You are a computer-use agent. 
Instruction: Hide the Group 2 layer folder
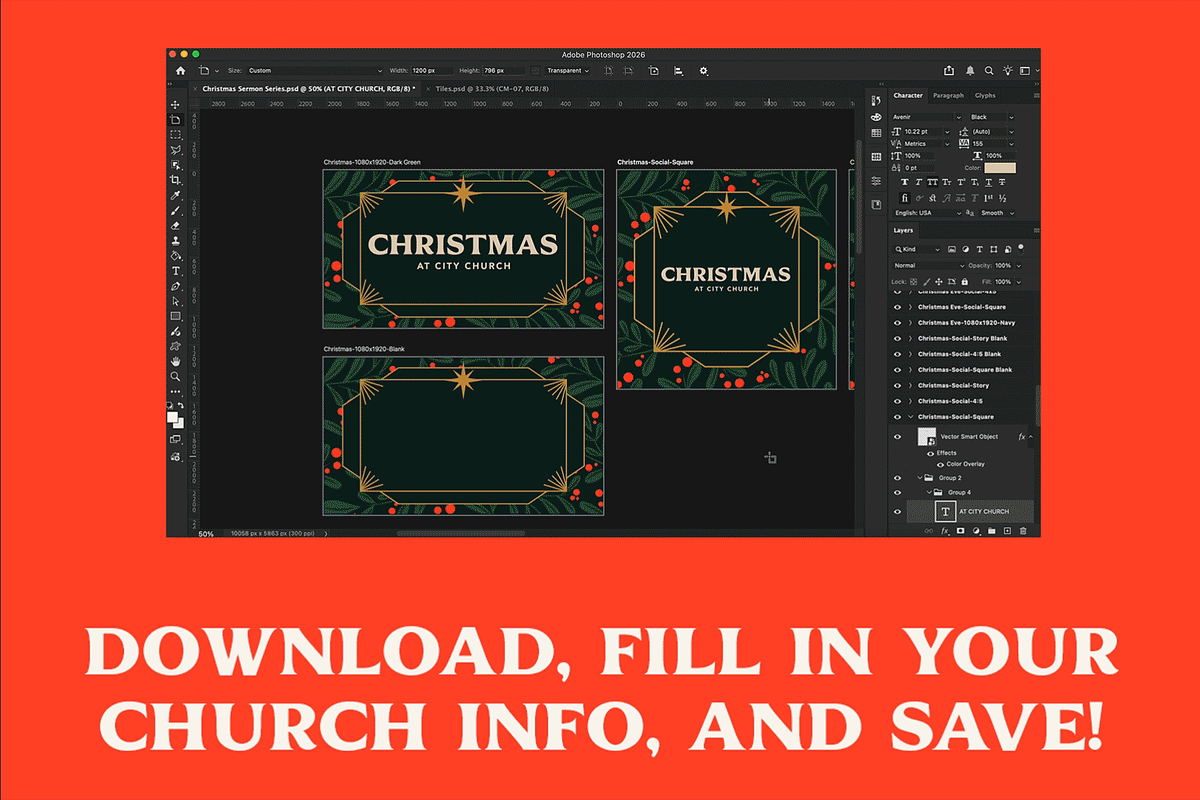pos(897,478)
